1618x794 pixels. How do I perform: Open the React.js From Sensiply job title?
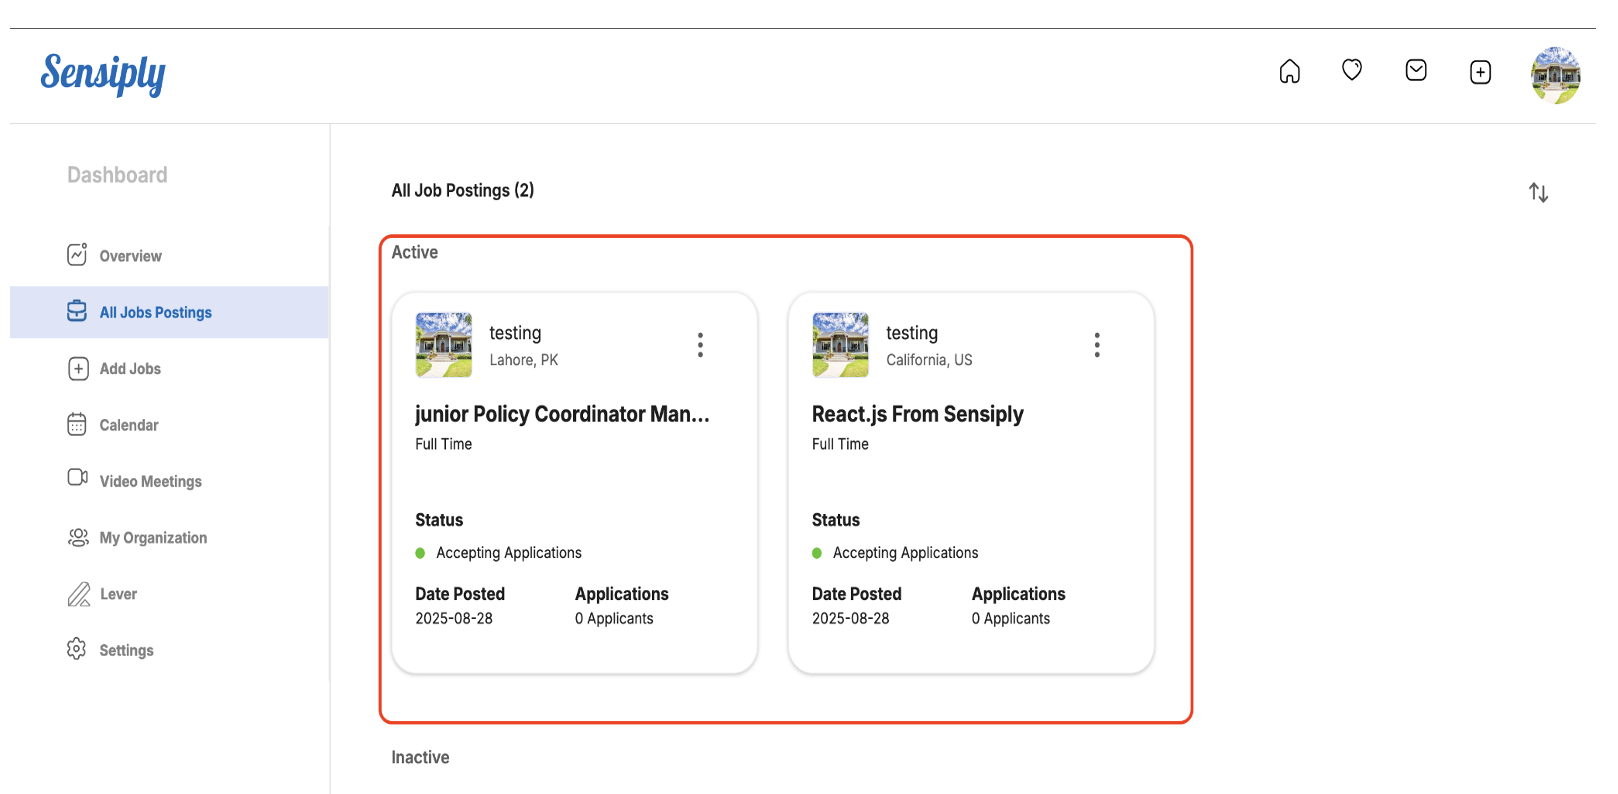tap(917, 414)
